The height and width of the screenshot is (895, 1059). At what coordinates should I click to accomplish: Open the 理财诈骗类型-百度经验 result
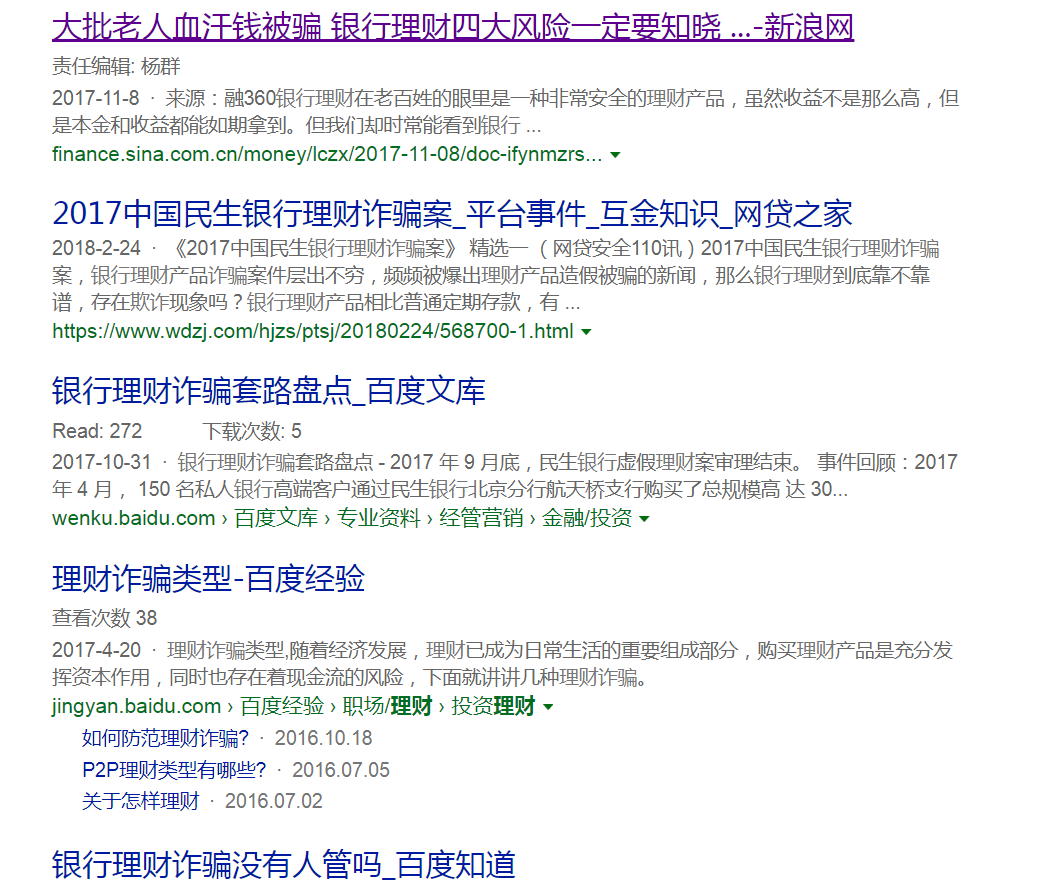pyautogui.click(x=208, y=579)
